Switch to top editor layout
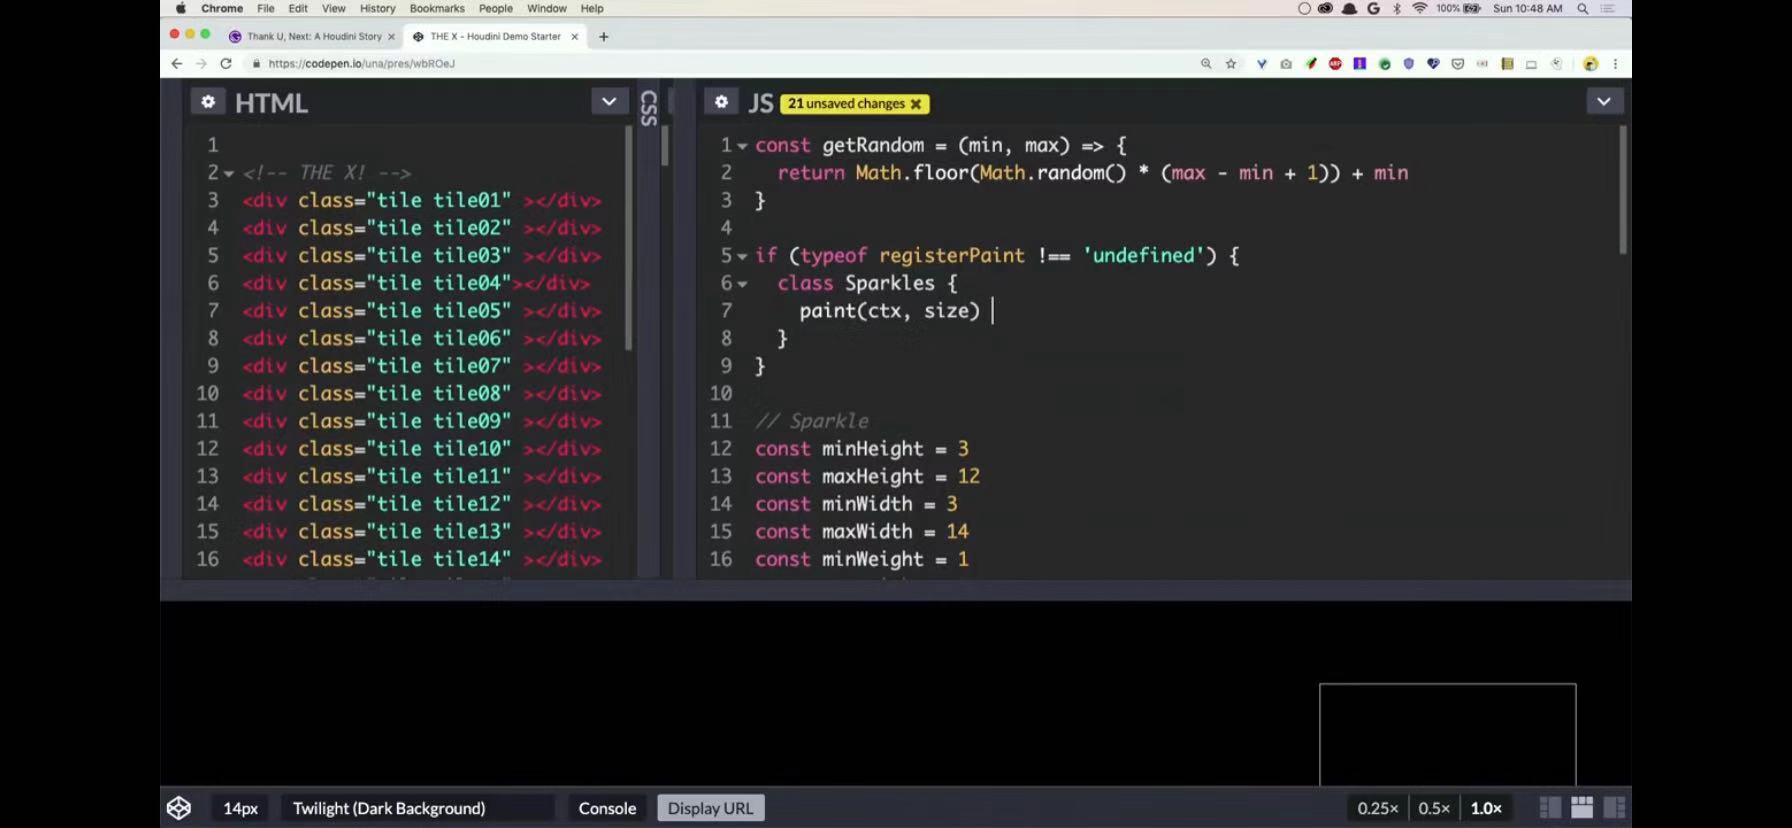Screen dimensions: 1792x828 tap(1582, 808)
